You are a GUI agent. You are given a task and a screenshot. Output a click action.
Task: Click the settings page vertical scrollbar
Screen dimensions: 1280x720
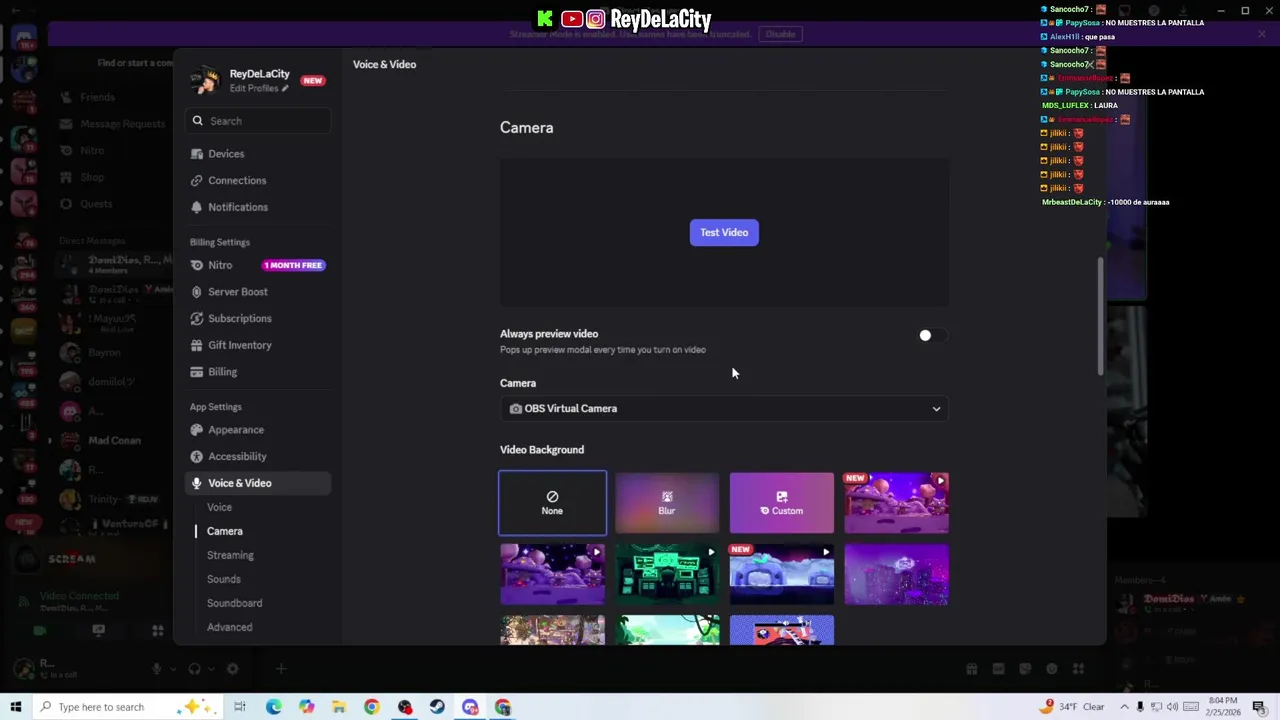(x=1102, y=316)
